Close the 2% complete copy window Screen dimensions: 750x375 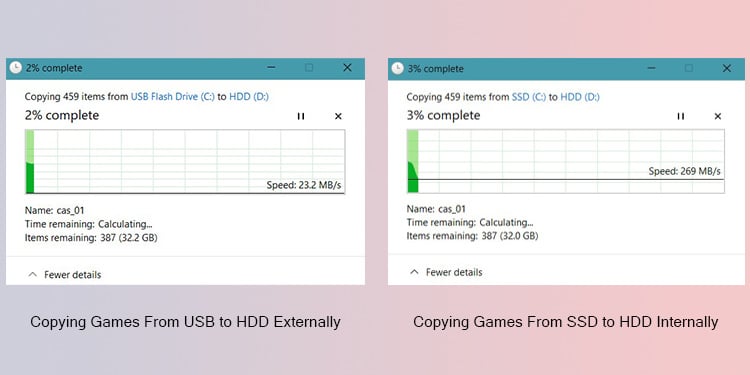pos(348,68)
